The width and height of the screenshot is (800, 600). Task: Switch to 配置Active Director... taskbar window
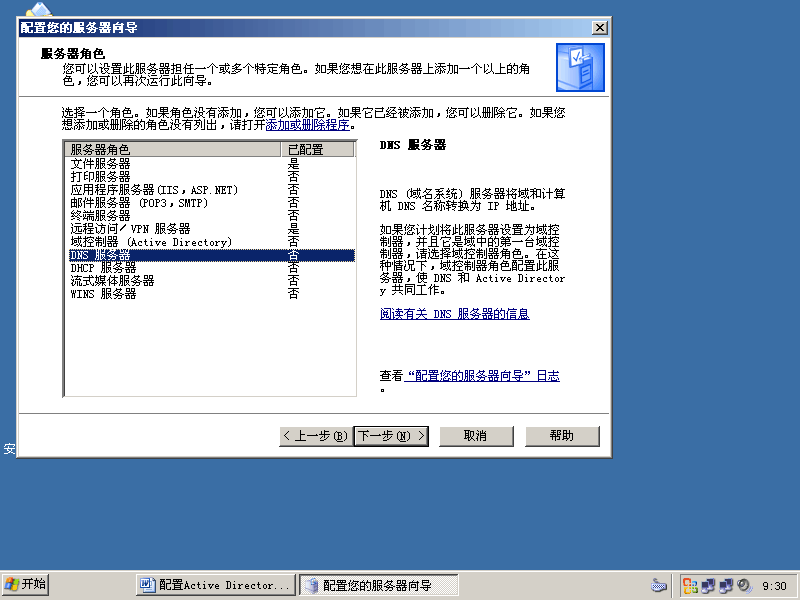click(x=216, y=585)
